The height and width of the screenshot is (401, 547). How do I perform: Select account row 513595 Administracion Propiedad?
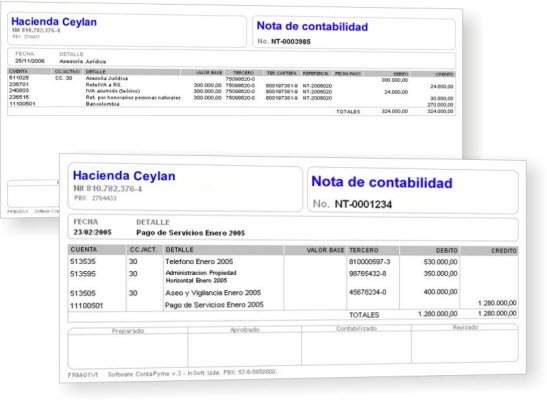point(293,276)
